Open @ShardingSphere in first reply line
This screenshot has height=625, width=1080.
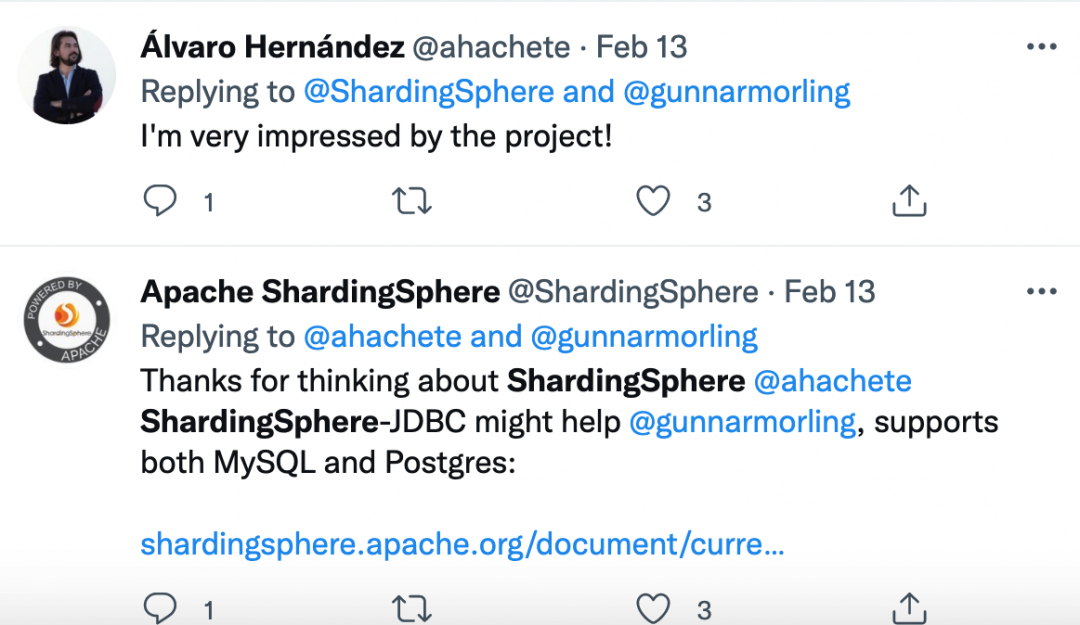(429, 92)
